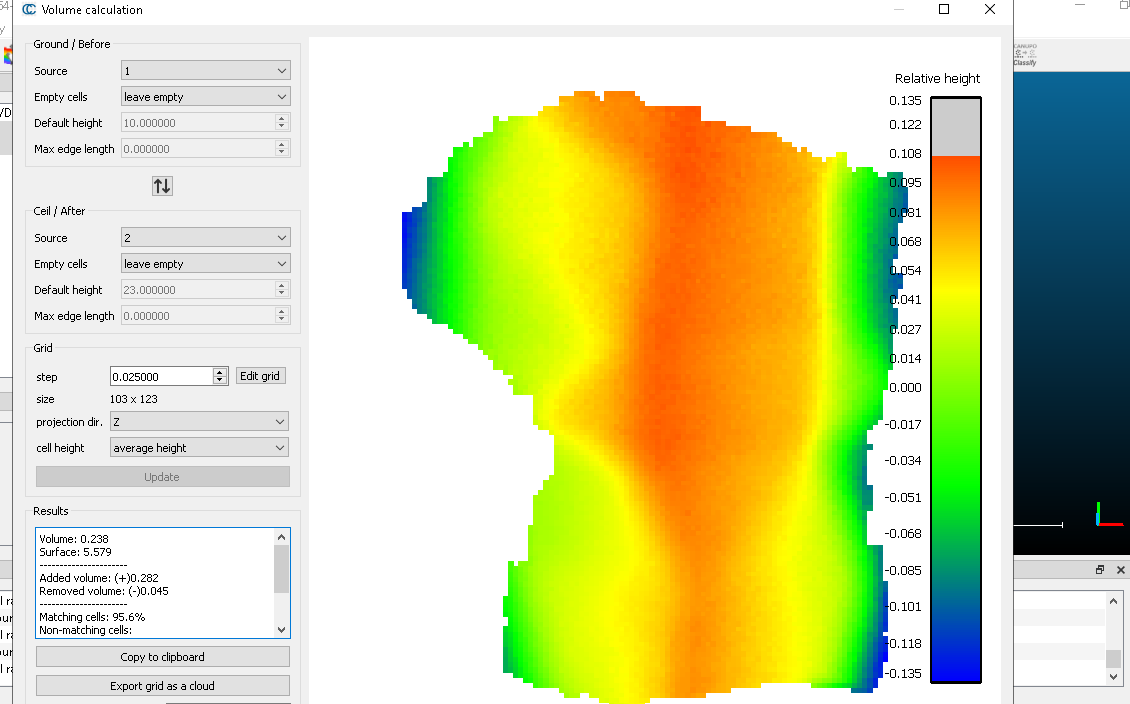Swap the Ground and Ceil sources
The height and width of the screenshot is (704, 1130).
click(x=162, y=186)
